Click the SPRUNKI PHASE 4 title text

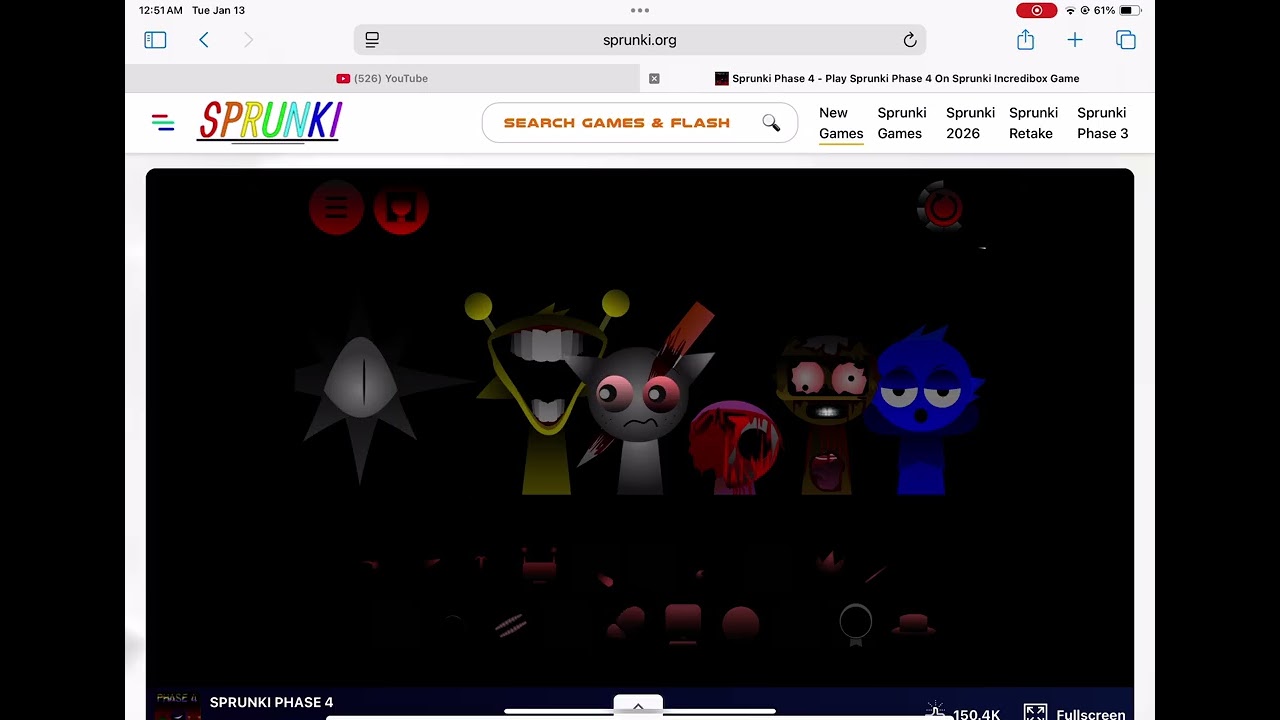[271, 702]
